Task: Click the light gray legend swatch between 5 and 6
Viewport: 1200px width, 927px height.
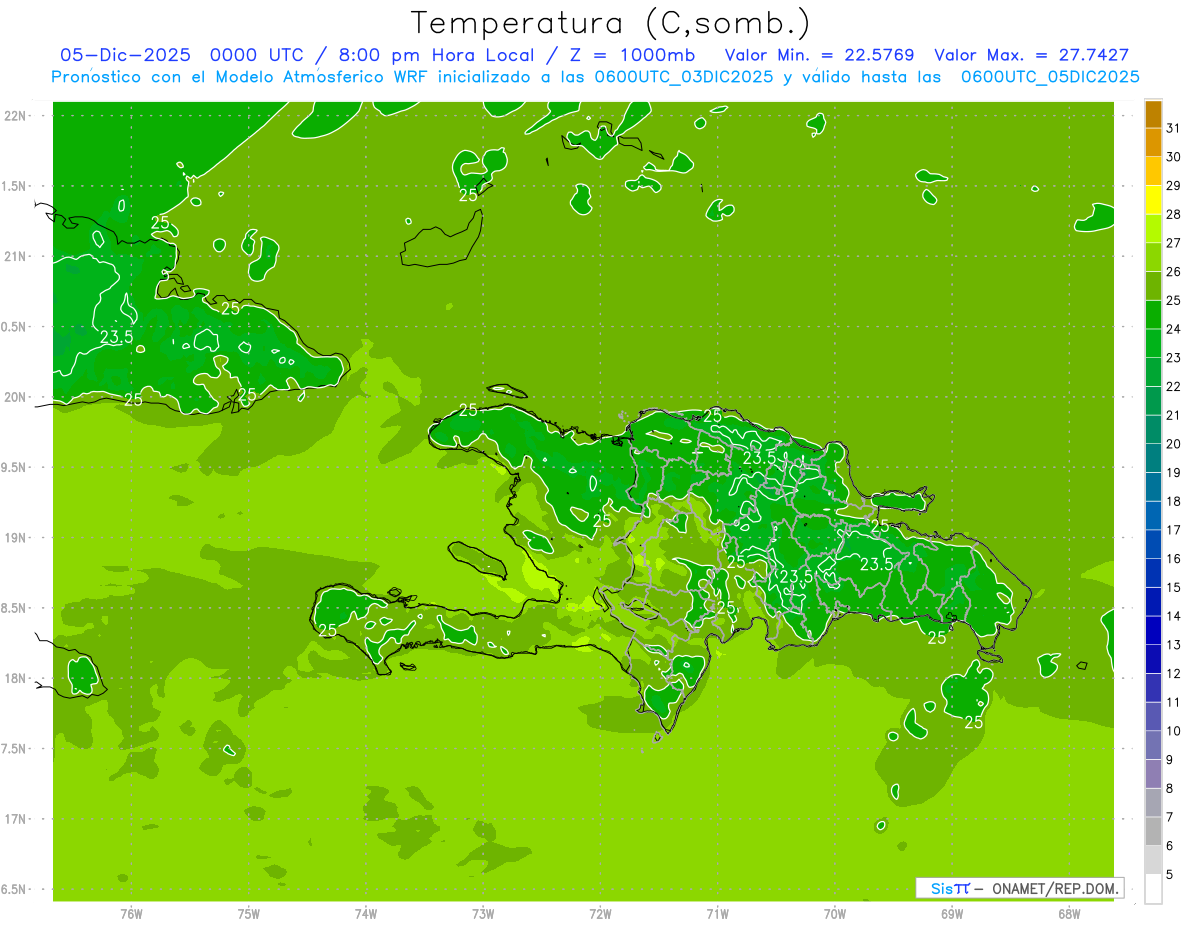Action: [1153, 861]
